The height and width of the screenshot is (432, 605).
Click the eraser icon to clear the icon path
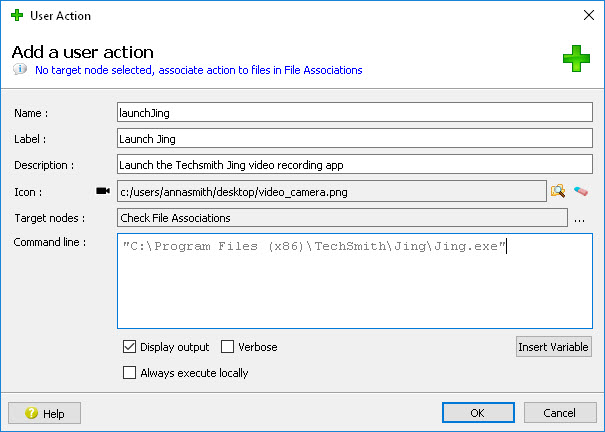[x=581, y=191]
